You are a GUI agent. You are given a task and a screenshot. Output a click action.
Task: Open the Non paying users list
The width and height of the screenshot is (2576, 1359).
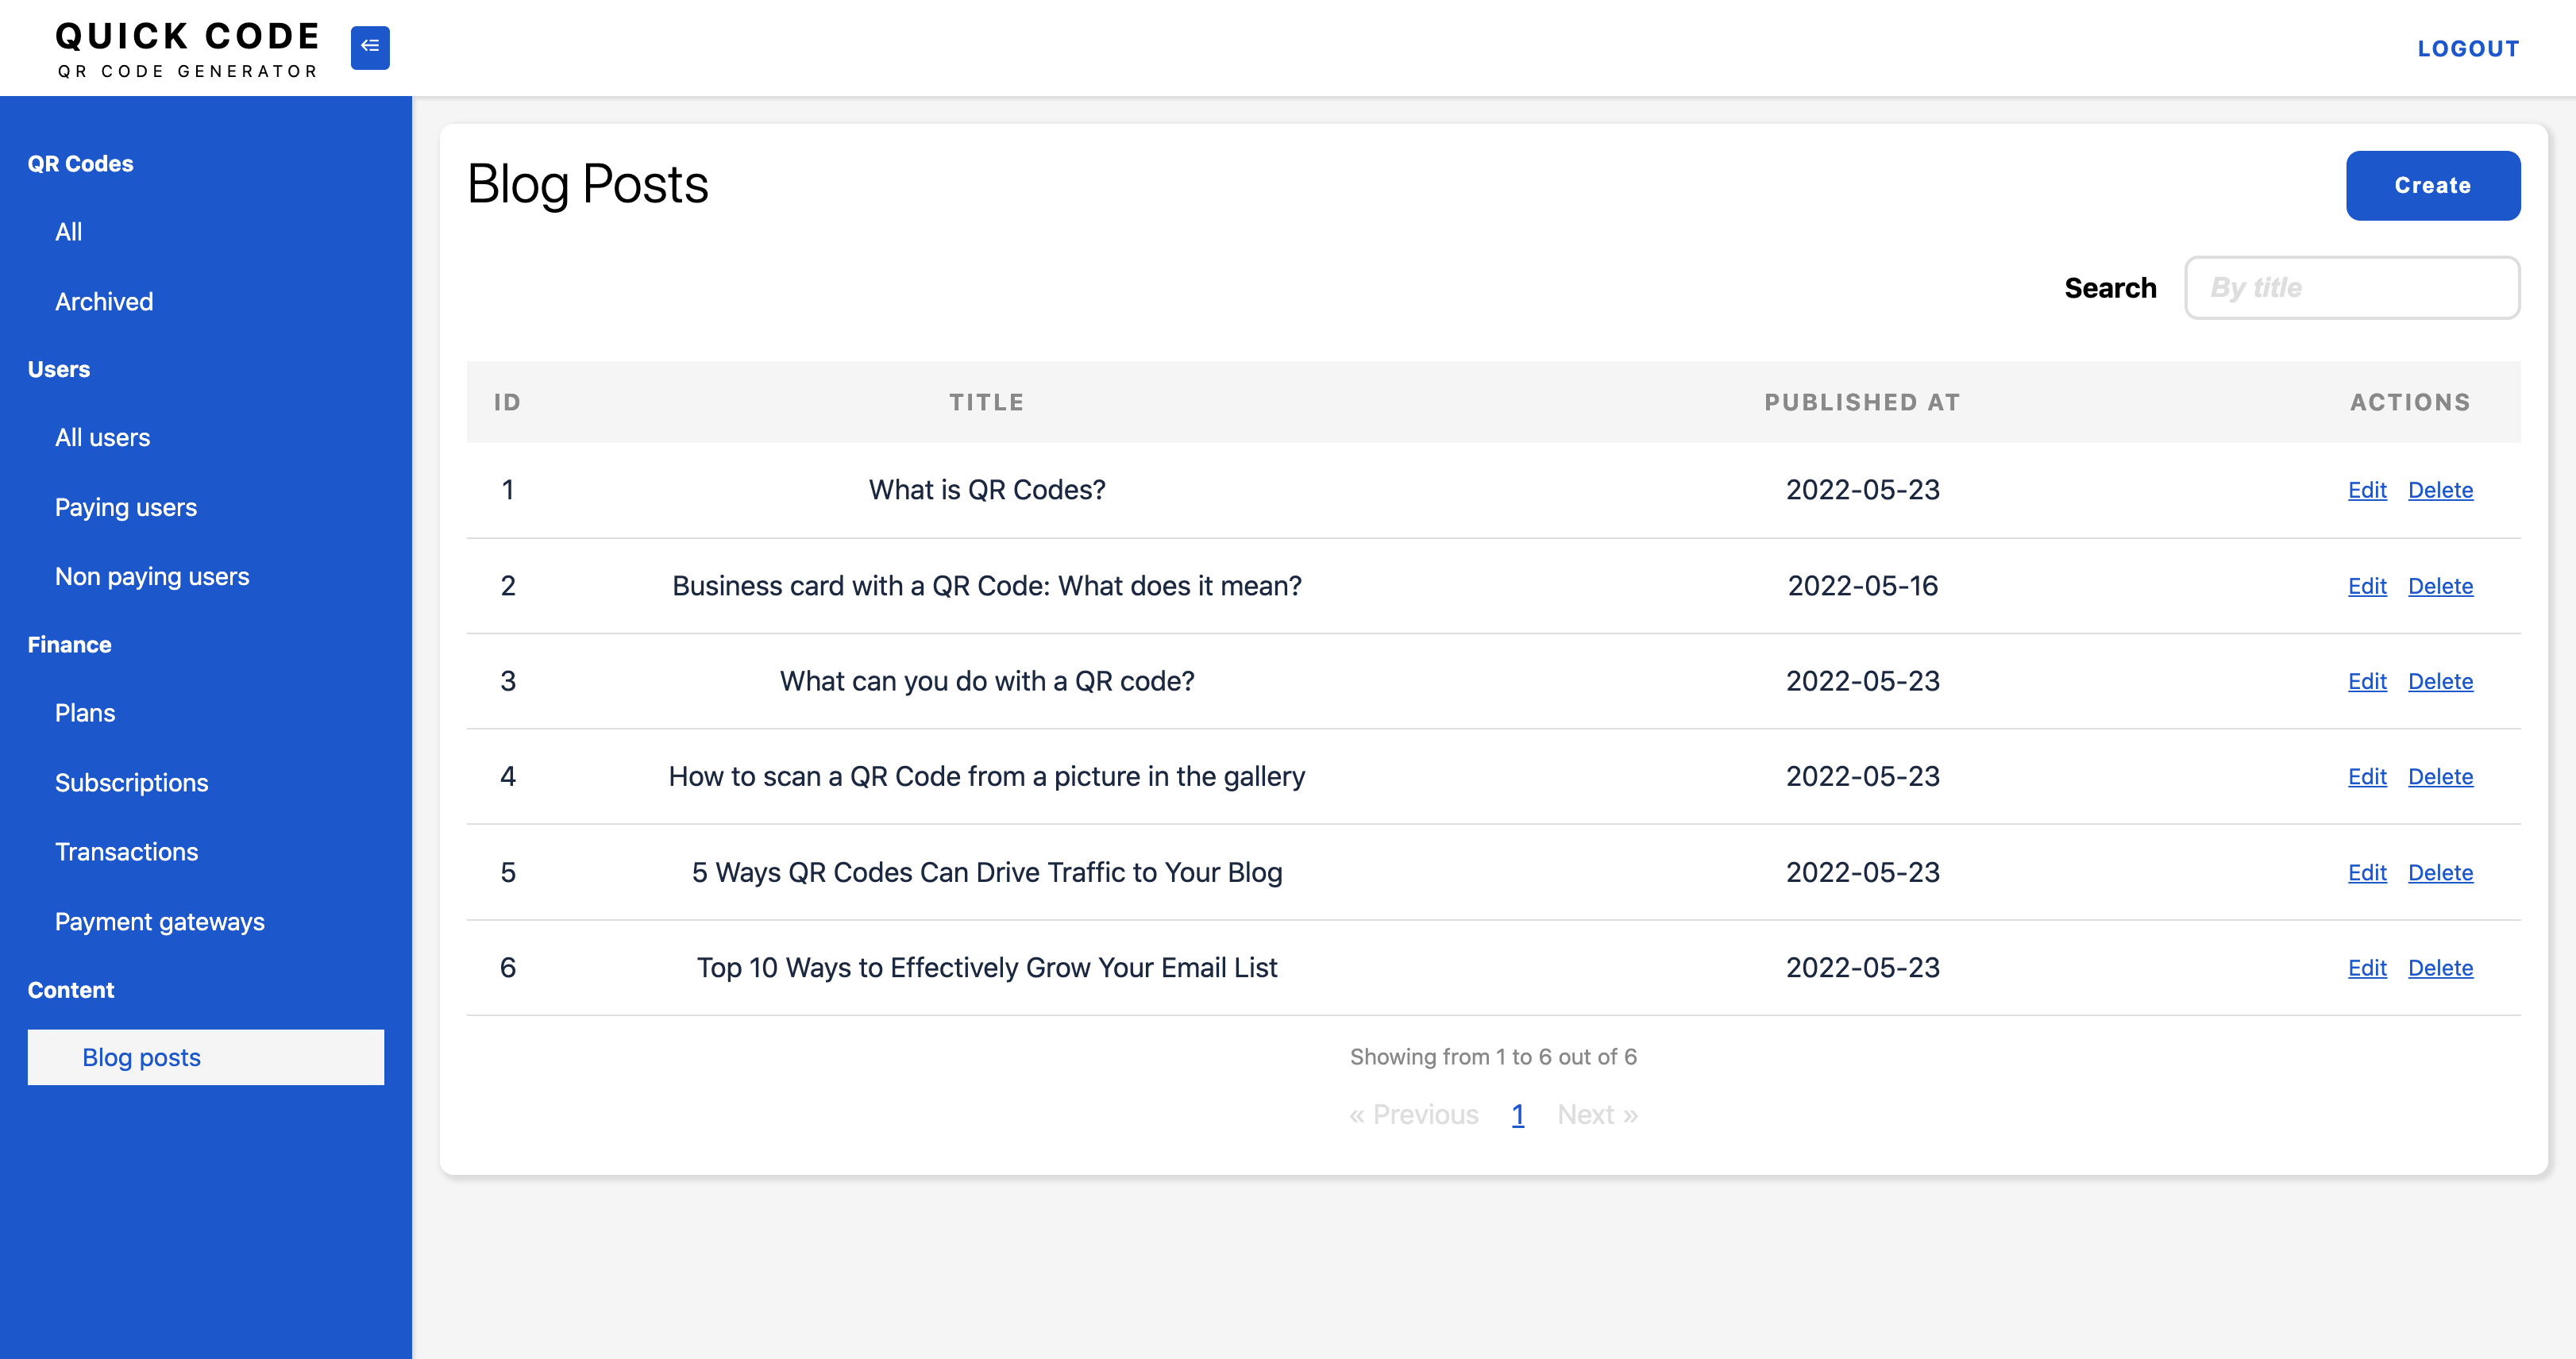152,577
